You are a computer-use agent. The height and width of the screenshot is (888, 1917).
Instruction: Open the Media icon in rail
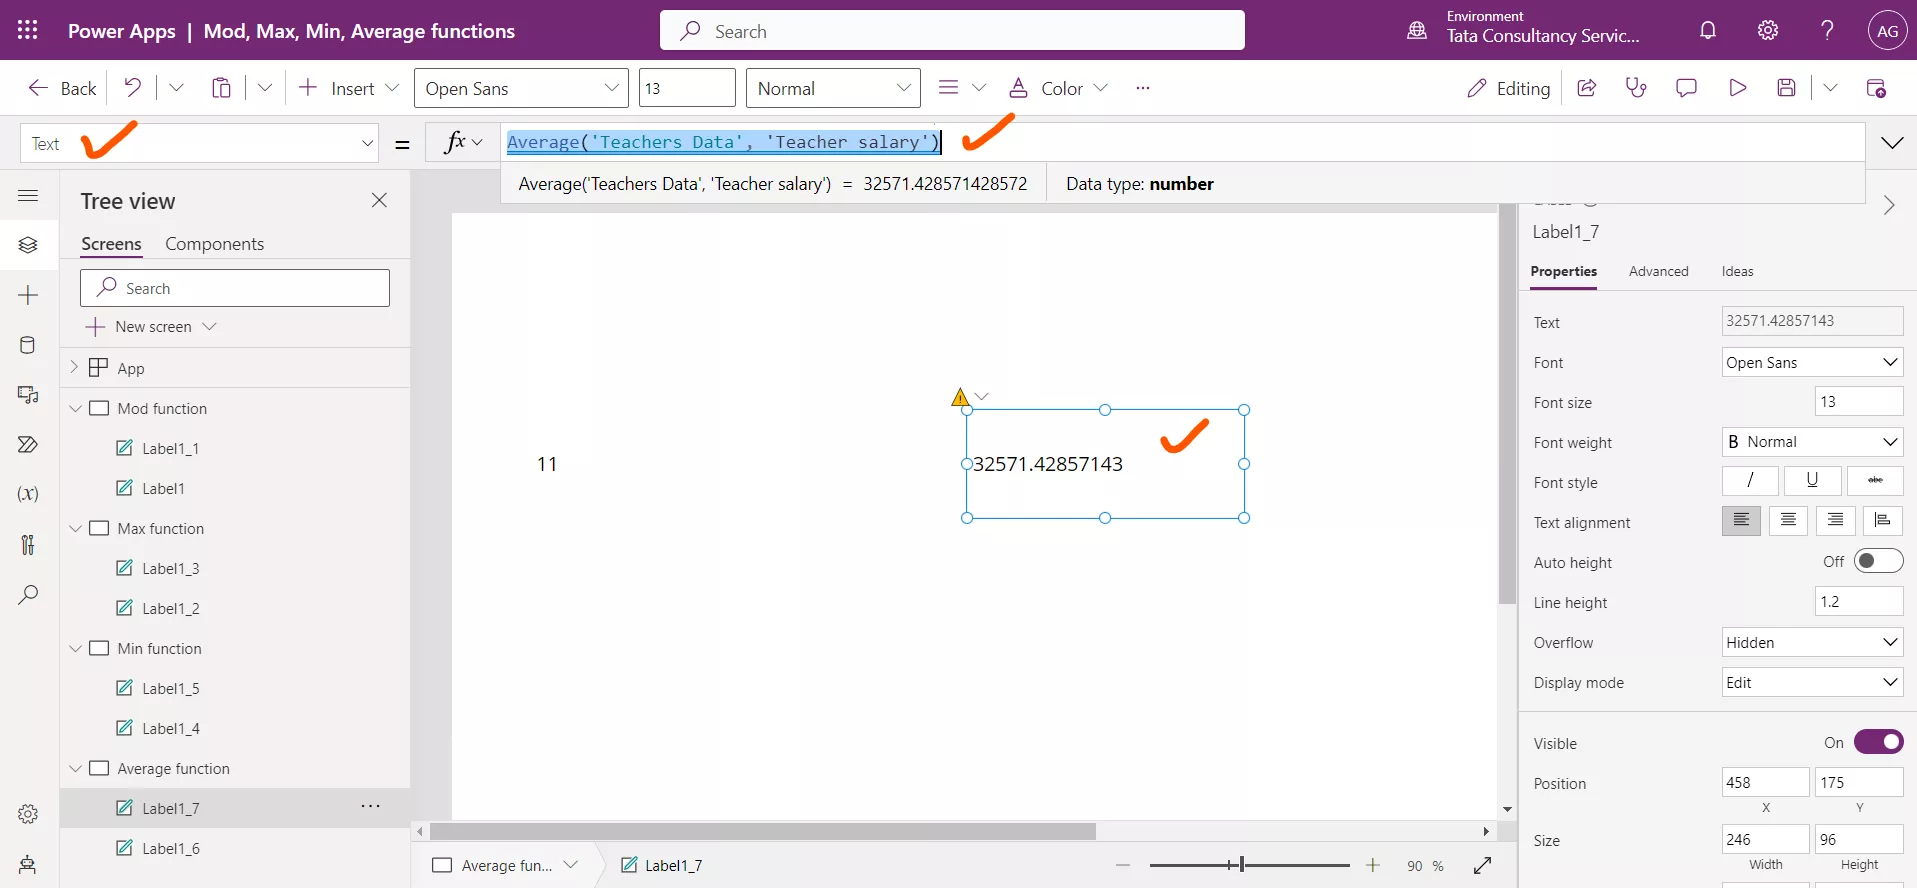point(28,395)
